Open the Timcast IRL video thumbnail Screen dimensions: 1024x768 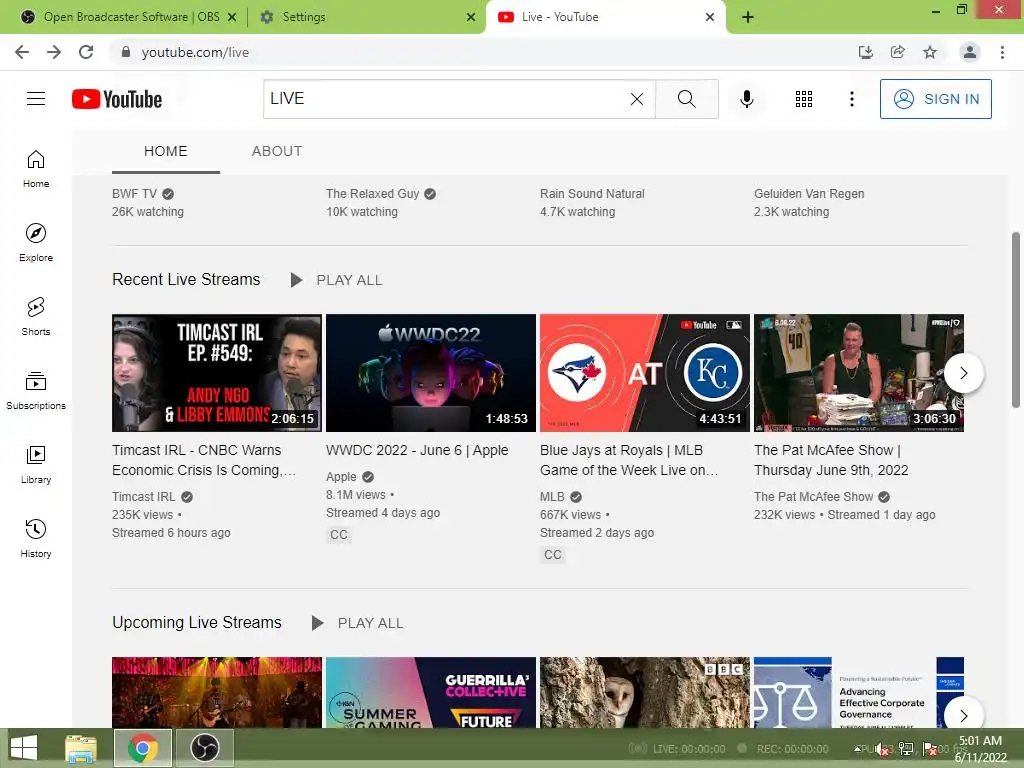[217, 373]
